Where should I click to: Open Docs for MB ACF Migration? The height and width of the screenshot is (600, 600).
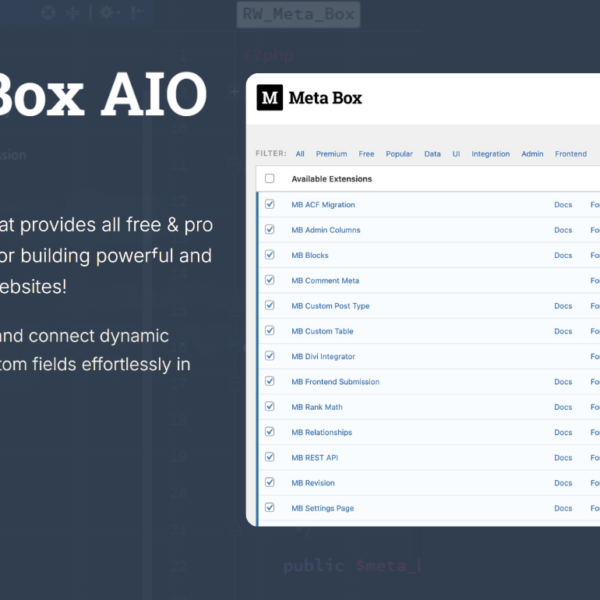563,205
